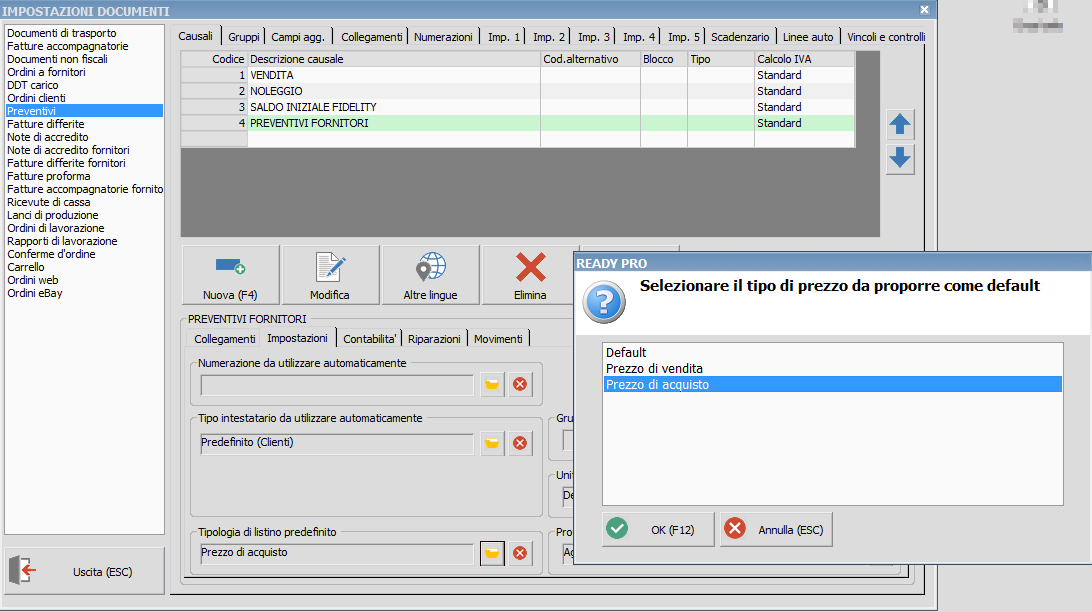Click Descrizione causale column header
Image resolution: width=1092 pixels, height=612 pixels.
394,59
